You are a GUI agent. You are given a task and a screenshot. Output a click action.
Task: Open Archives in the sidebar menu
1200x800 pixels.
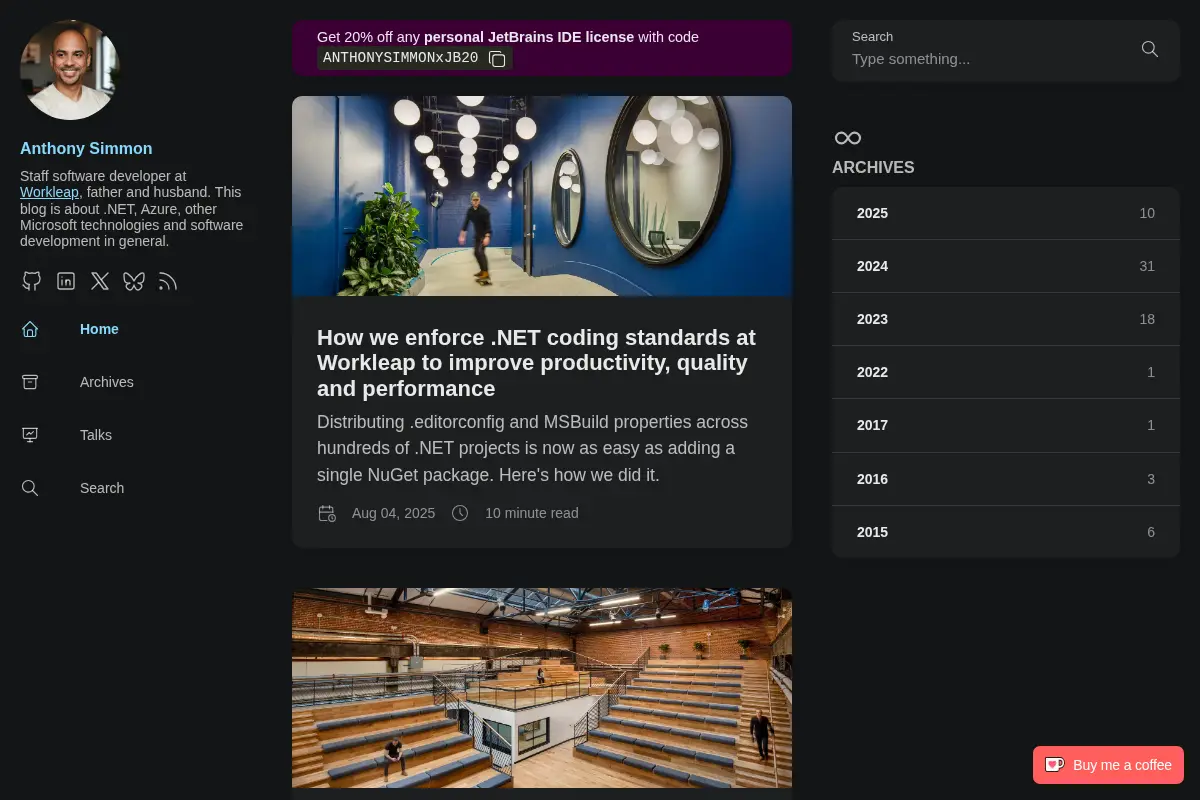[107, 382]
